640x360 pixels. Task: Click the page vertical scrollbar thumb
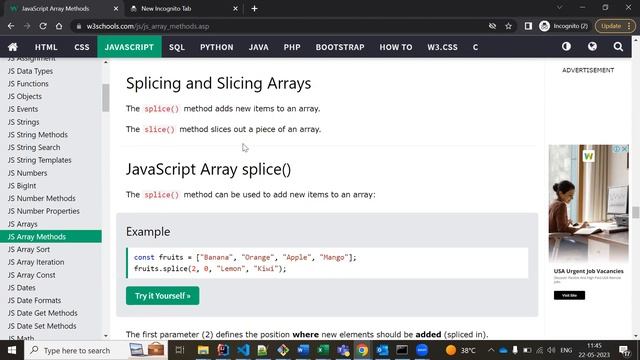636,212
